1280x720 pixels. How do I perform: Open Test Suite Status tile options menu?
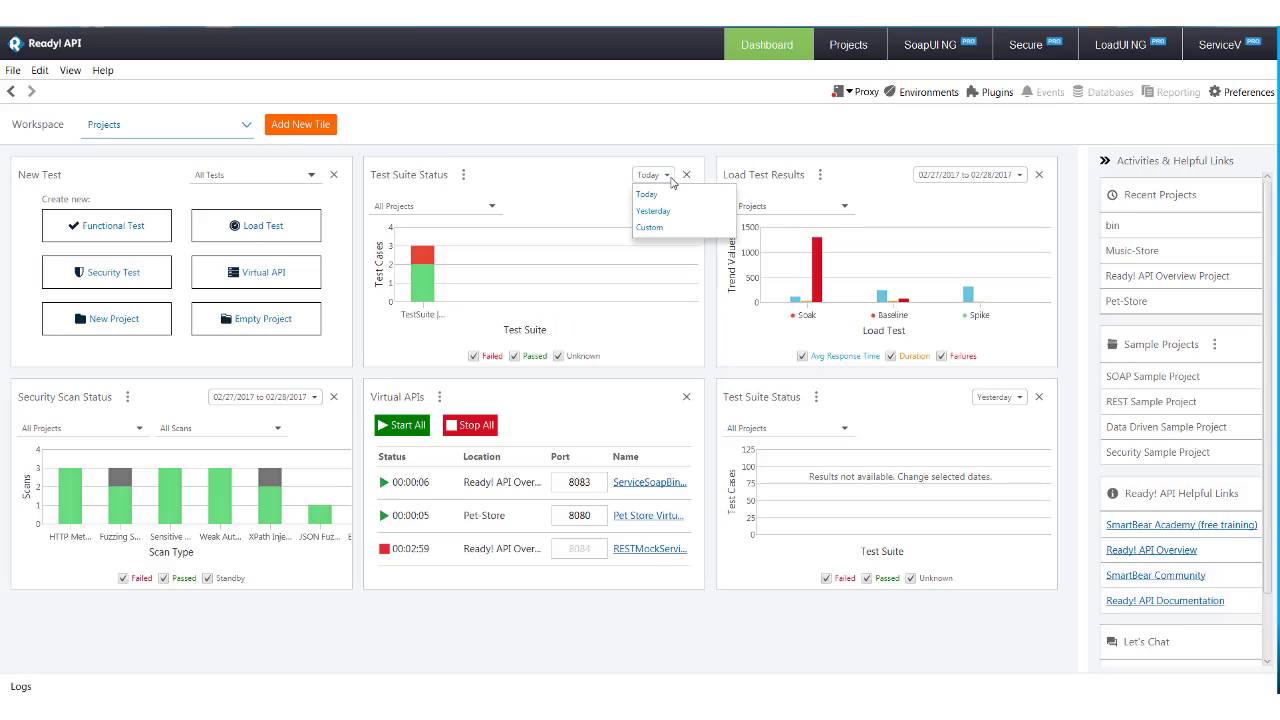[463, 175]
